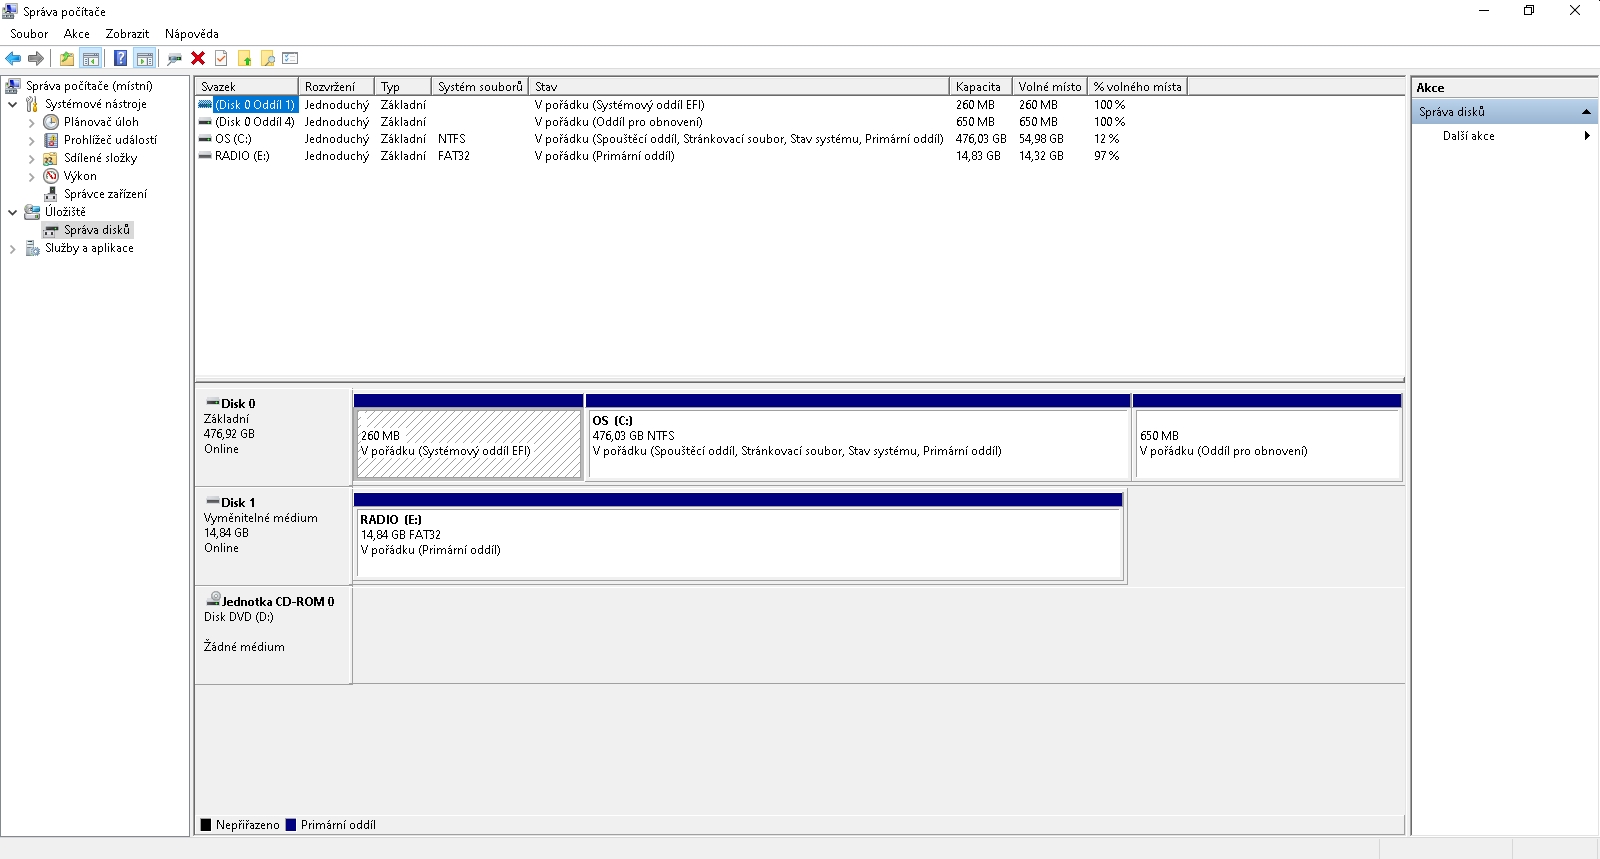
Task: Click the blue Primární oddíl legend swatch
Action: pos(291,825)
